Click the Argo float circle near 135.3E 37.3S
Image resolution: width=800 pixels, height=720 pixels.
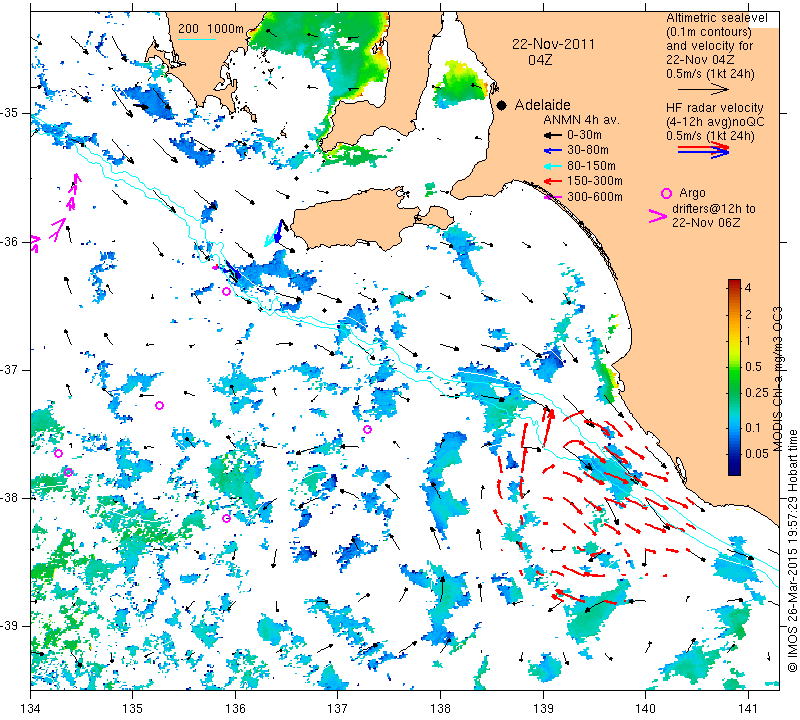[x=159, y=406]
